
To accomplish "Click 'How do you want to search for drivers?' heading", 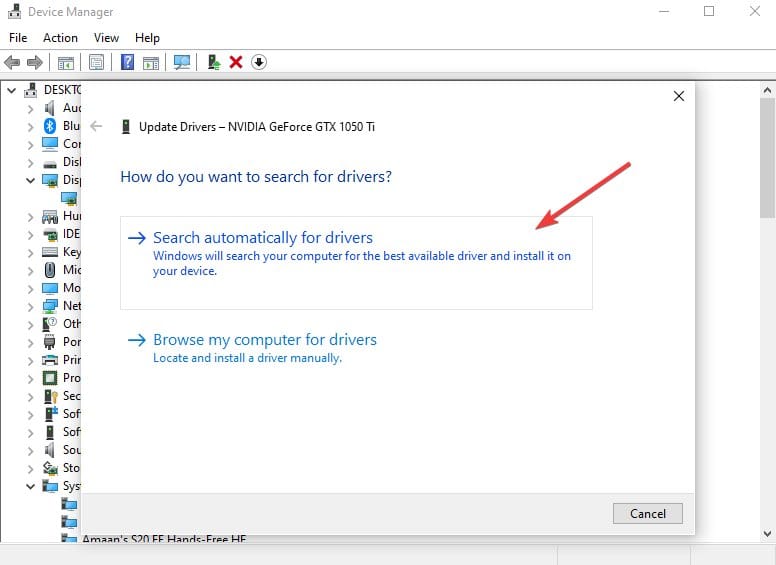I will [256, 177].
